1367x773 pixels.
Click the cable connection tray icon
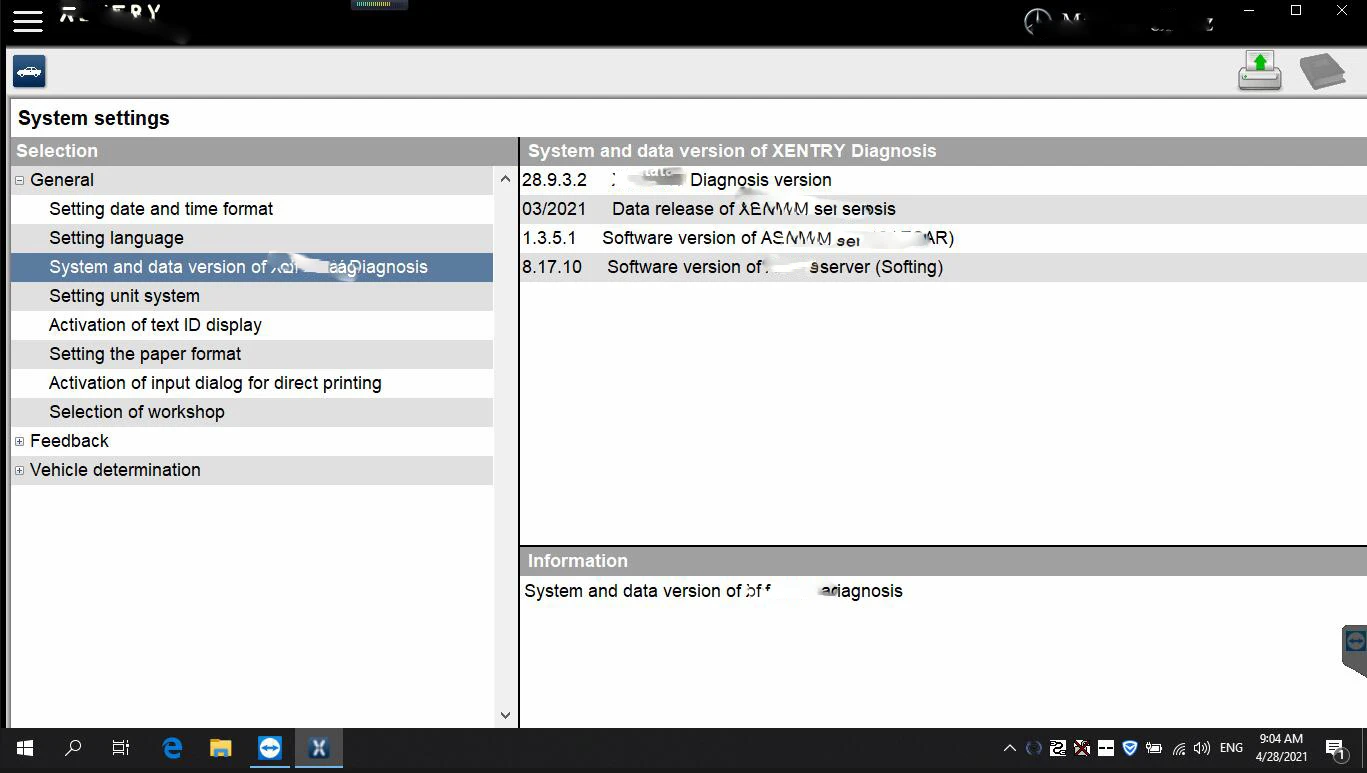tap(1058, 748)
